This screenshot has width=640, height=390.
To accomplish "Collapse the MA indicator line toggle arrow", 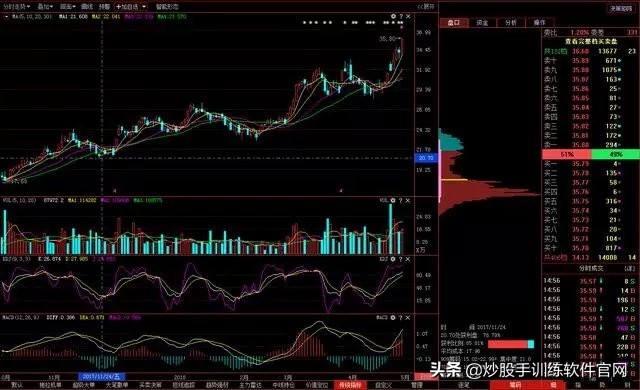I will click(6, 17).
